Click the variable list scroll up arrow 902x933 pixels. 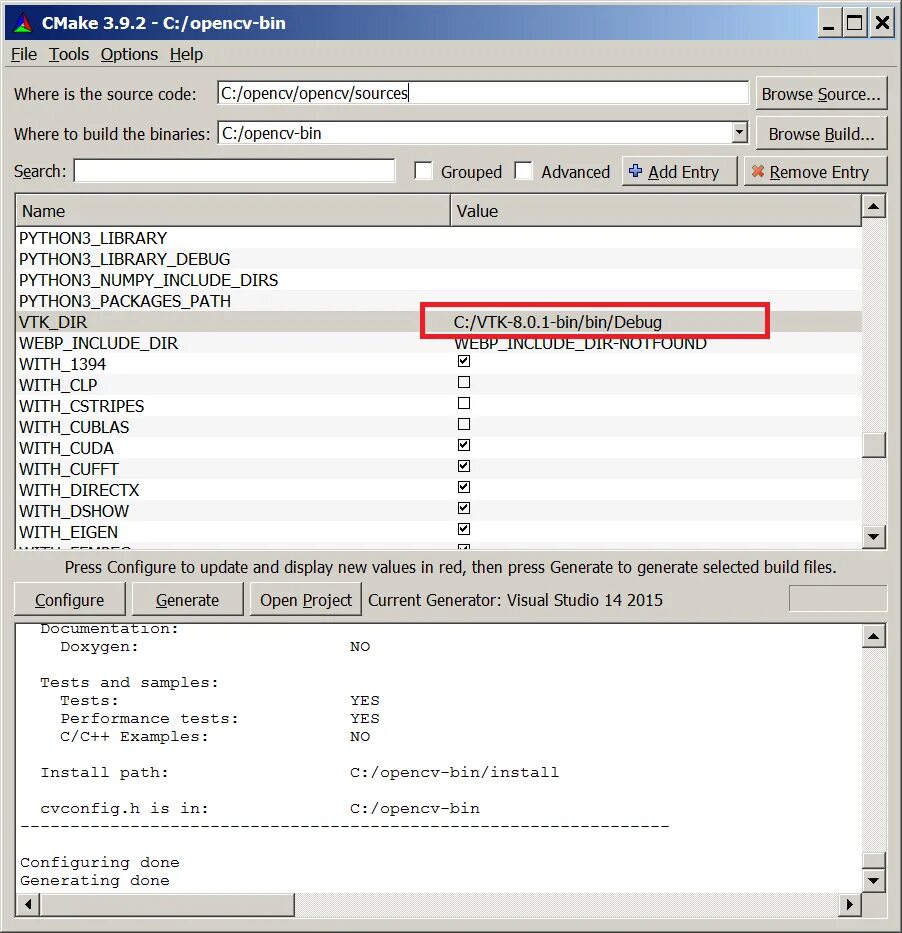pyautogui.click(x=873, y=206)
